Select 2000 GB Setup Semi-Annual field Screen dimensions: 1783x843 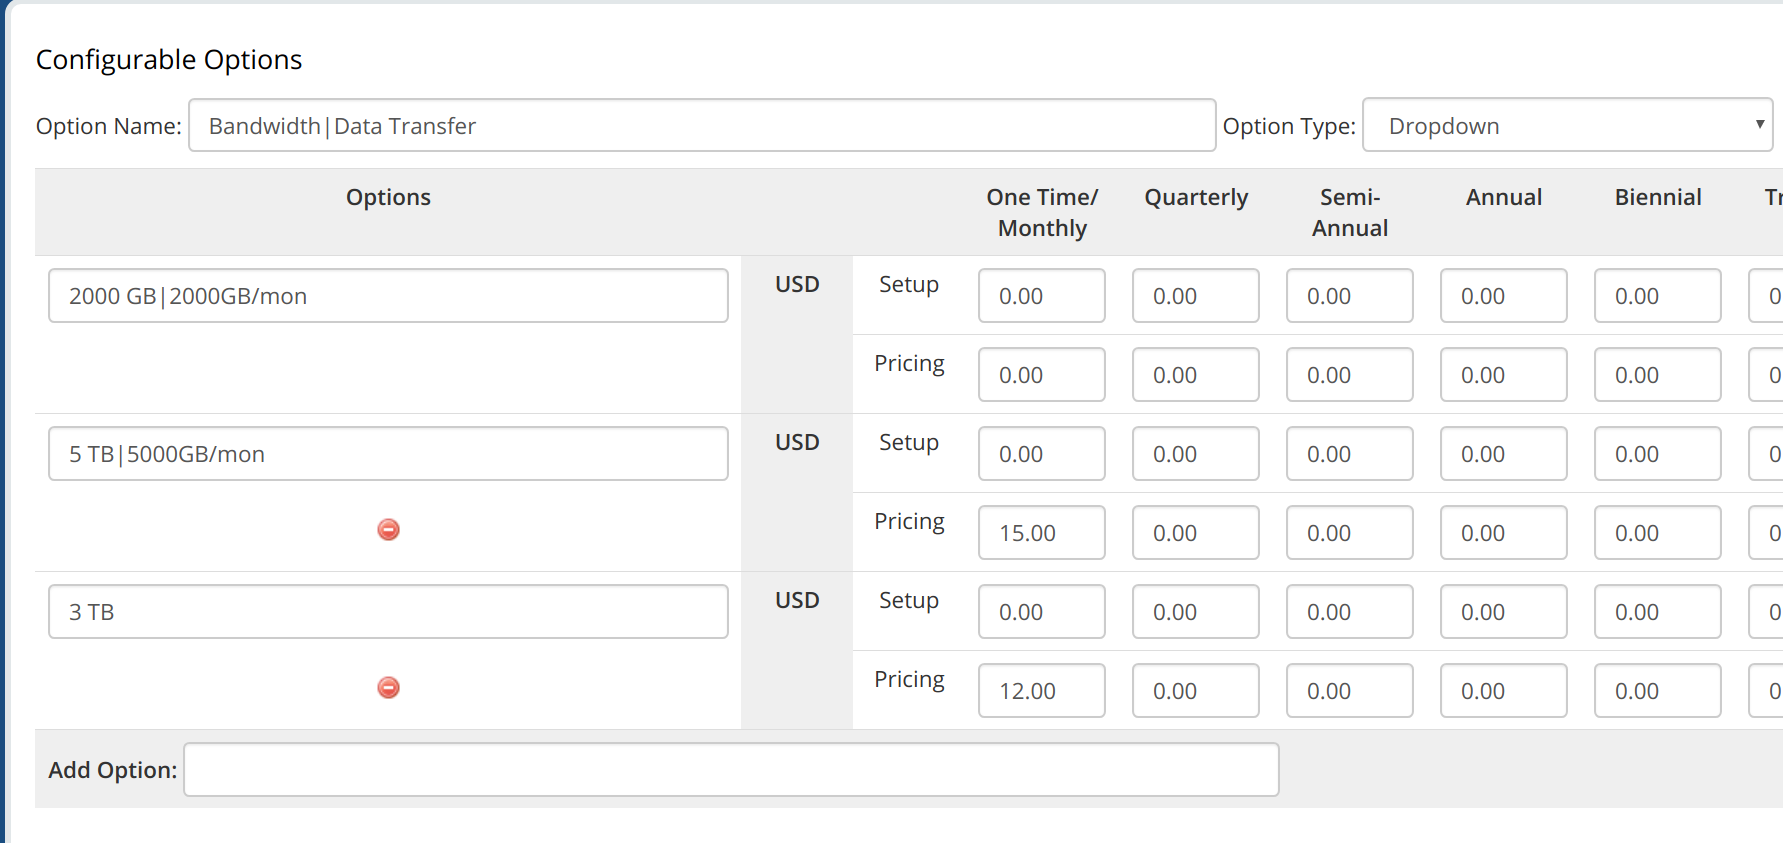1349,295
